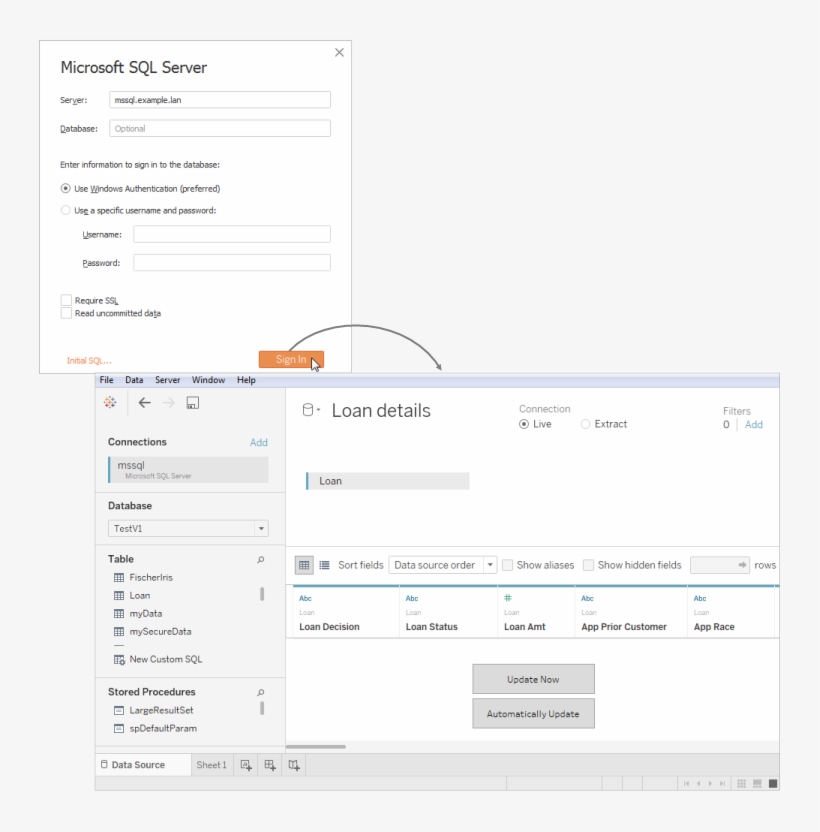The image size is (820, 832).
Task: Open the TestV1 database dropdown
Action: click(261, 528)
